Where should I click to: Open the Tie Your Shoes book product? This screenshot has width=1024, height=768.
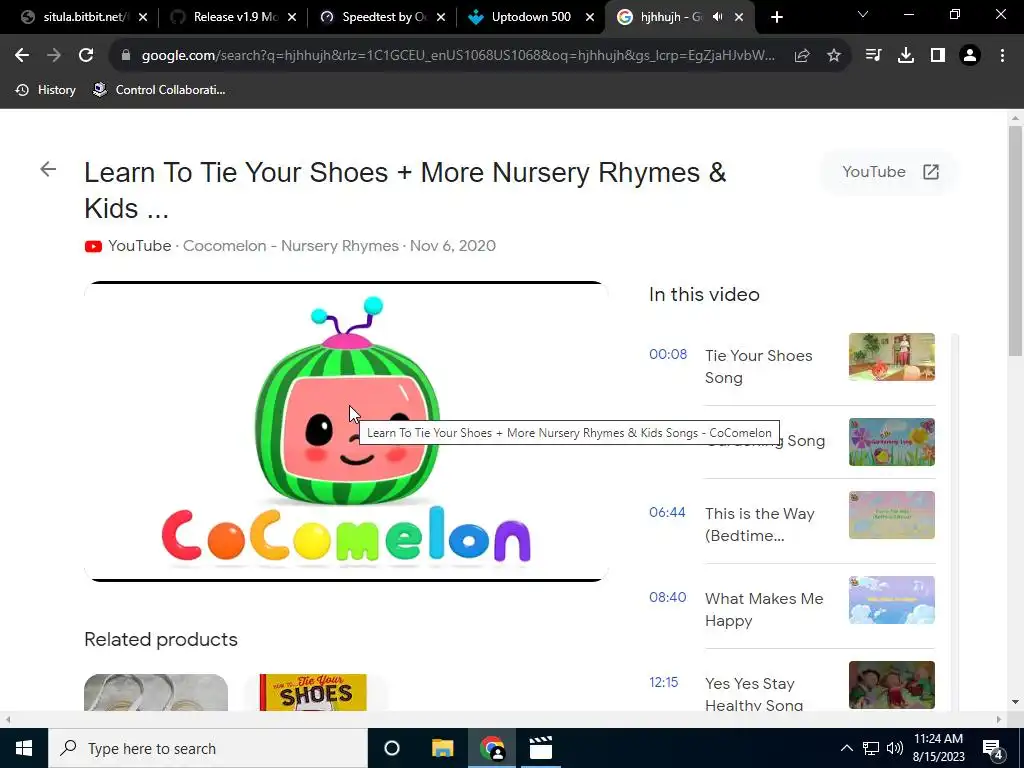[313, 692]
